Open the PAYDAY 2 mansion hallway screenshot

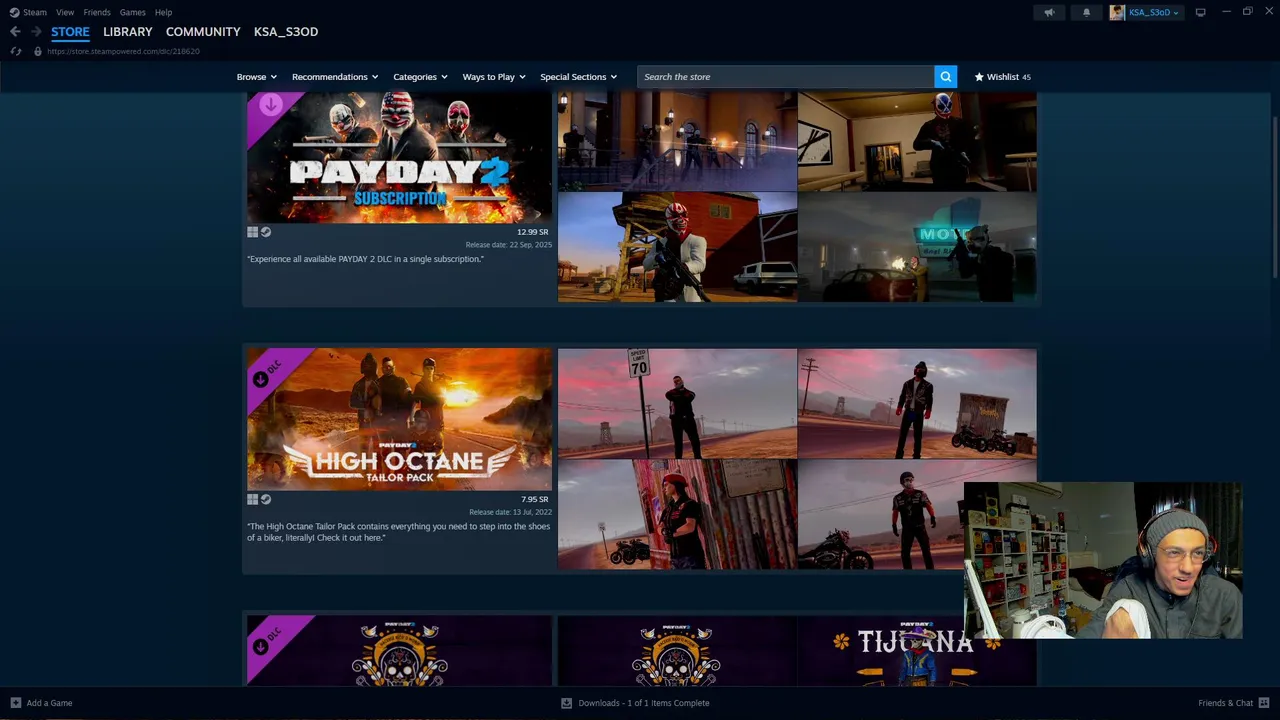tap(677, 141)
